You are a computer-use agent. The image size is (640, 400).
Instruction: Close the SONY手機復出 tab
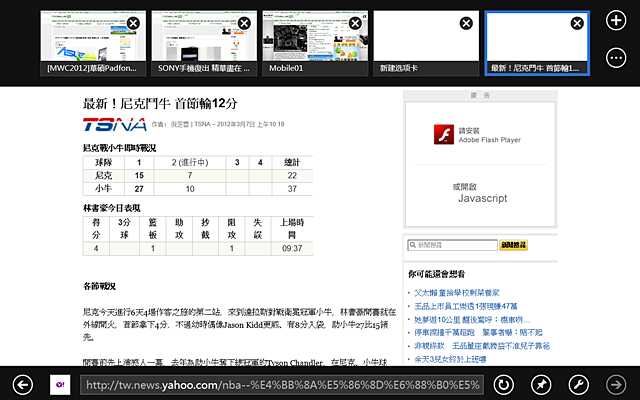244,23
